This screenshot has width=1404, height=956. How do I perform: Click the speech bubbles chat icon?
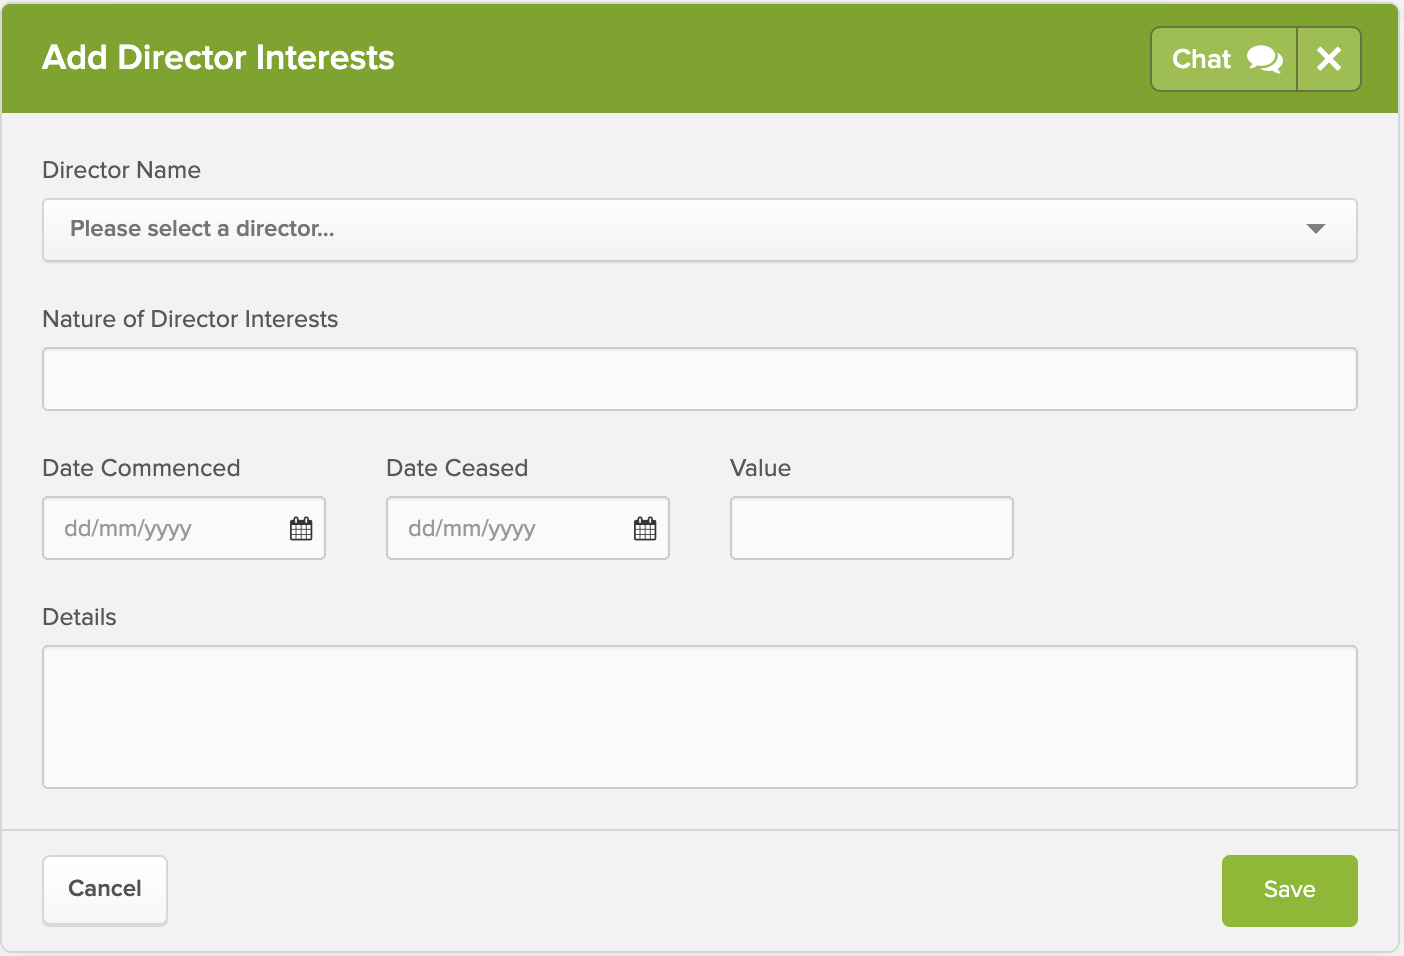coord(1265,59)
